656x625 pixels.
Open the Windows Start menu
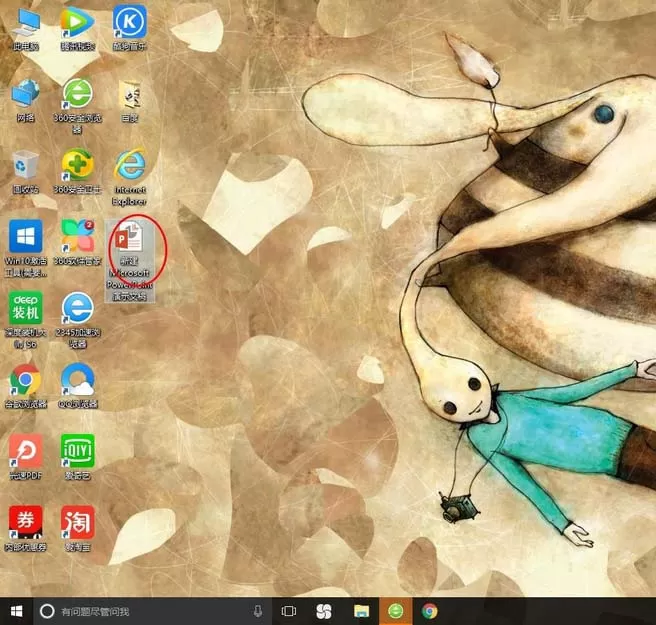16,611
